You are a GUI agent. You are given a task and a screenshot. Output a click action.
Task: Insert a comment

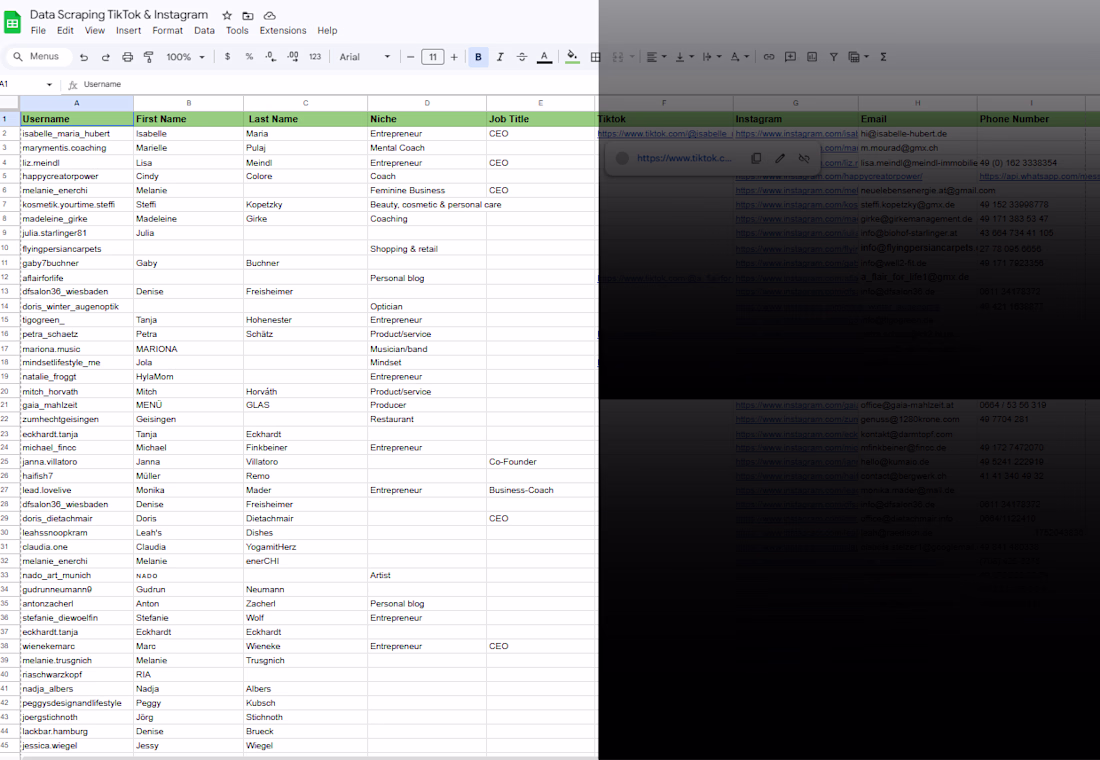click(x=791, y=57)
